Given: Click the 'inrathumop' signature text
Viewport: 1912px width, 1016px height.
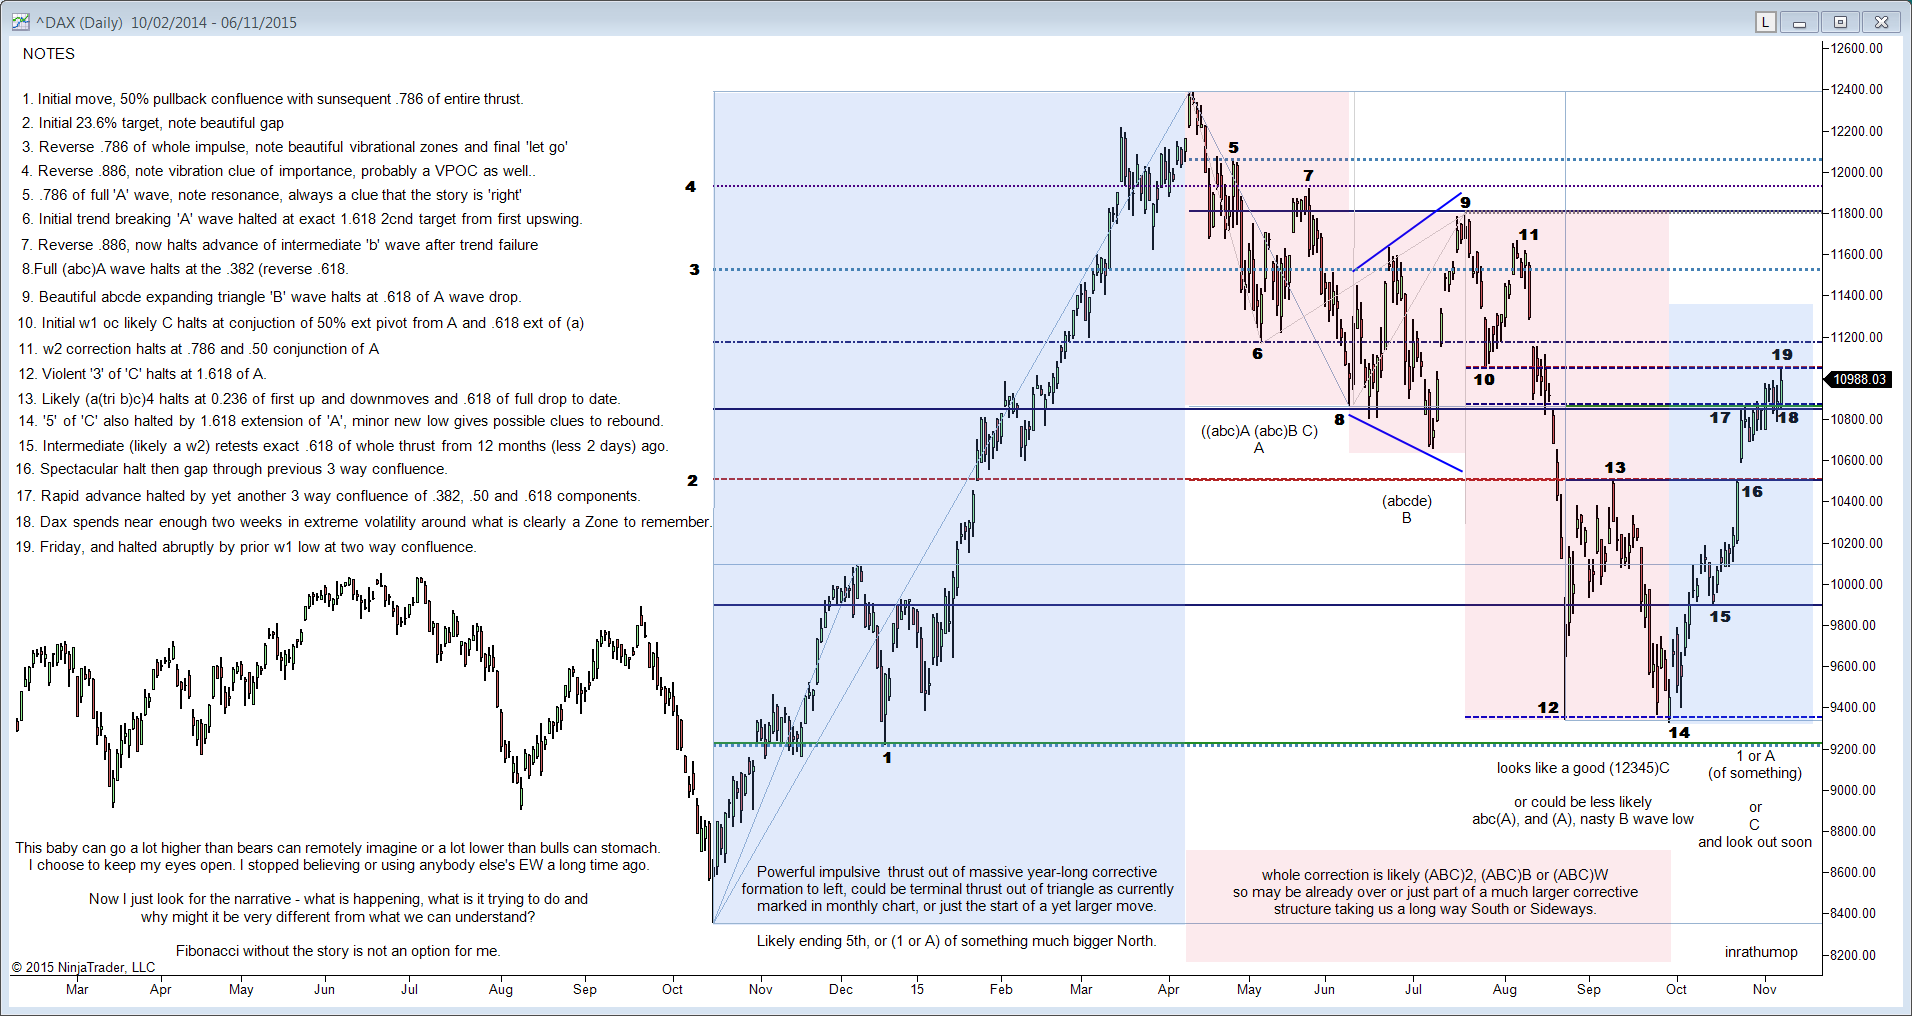Looking at the screenshot, I should (x=1761, y=952).
